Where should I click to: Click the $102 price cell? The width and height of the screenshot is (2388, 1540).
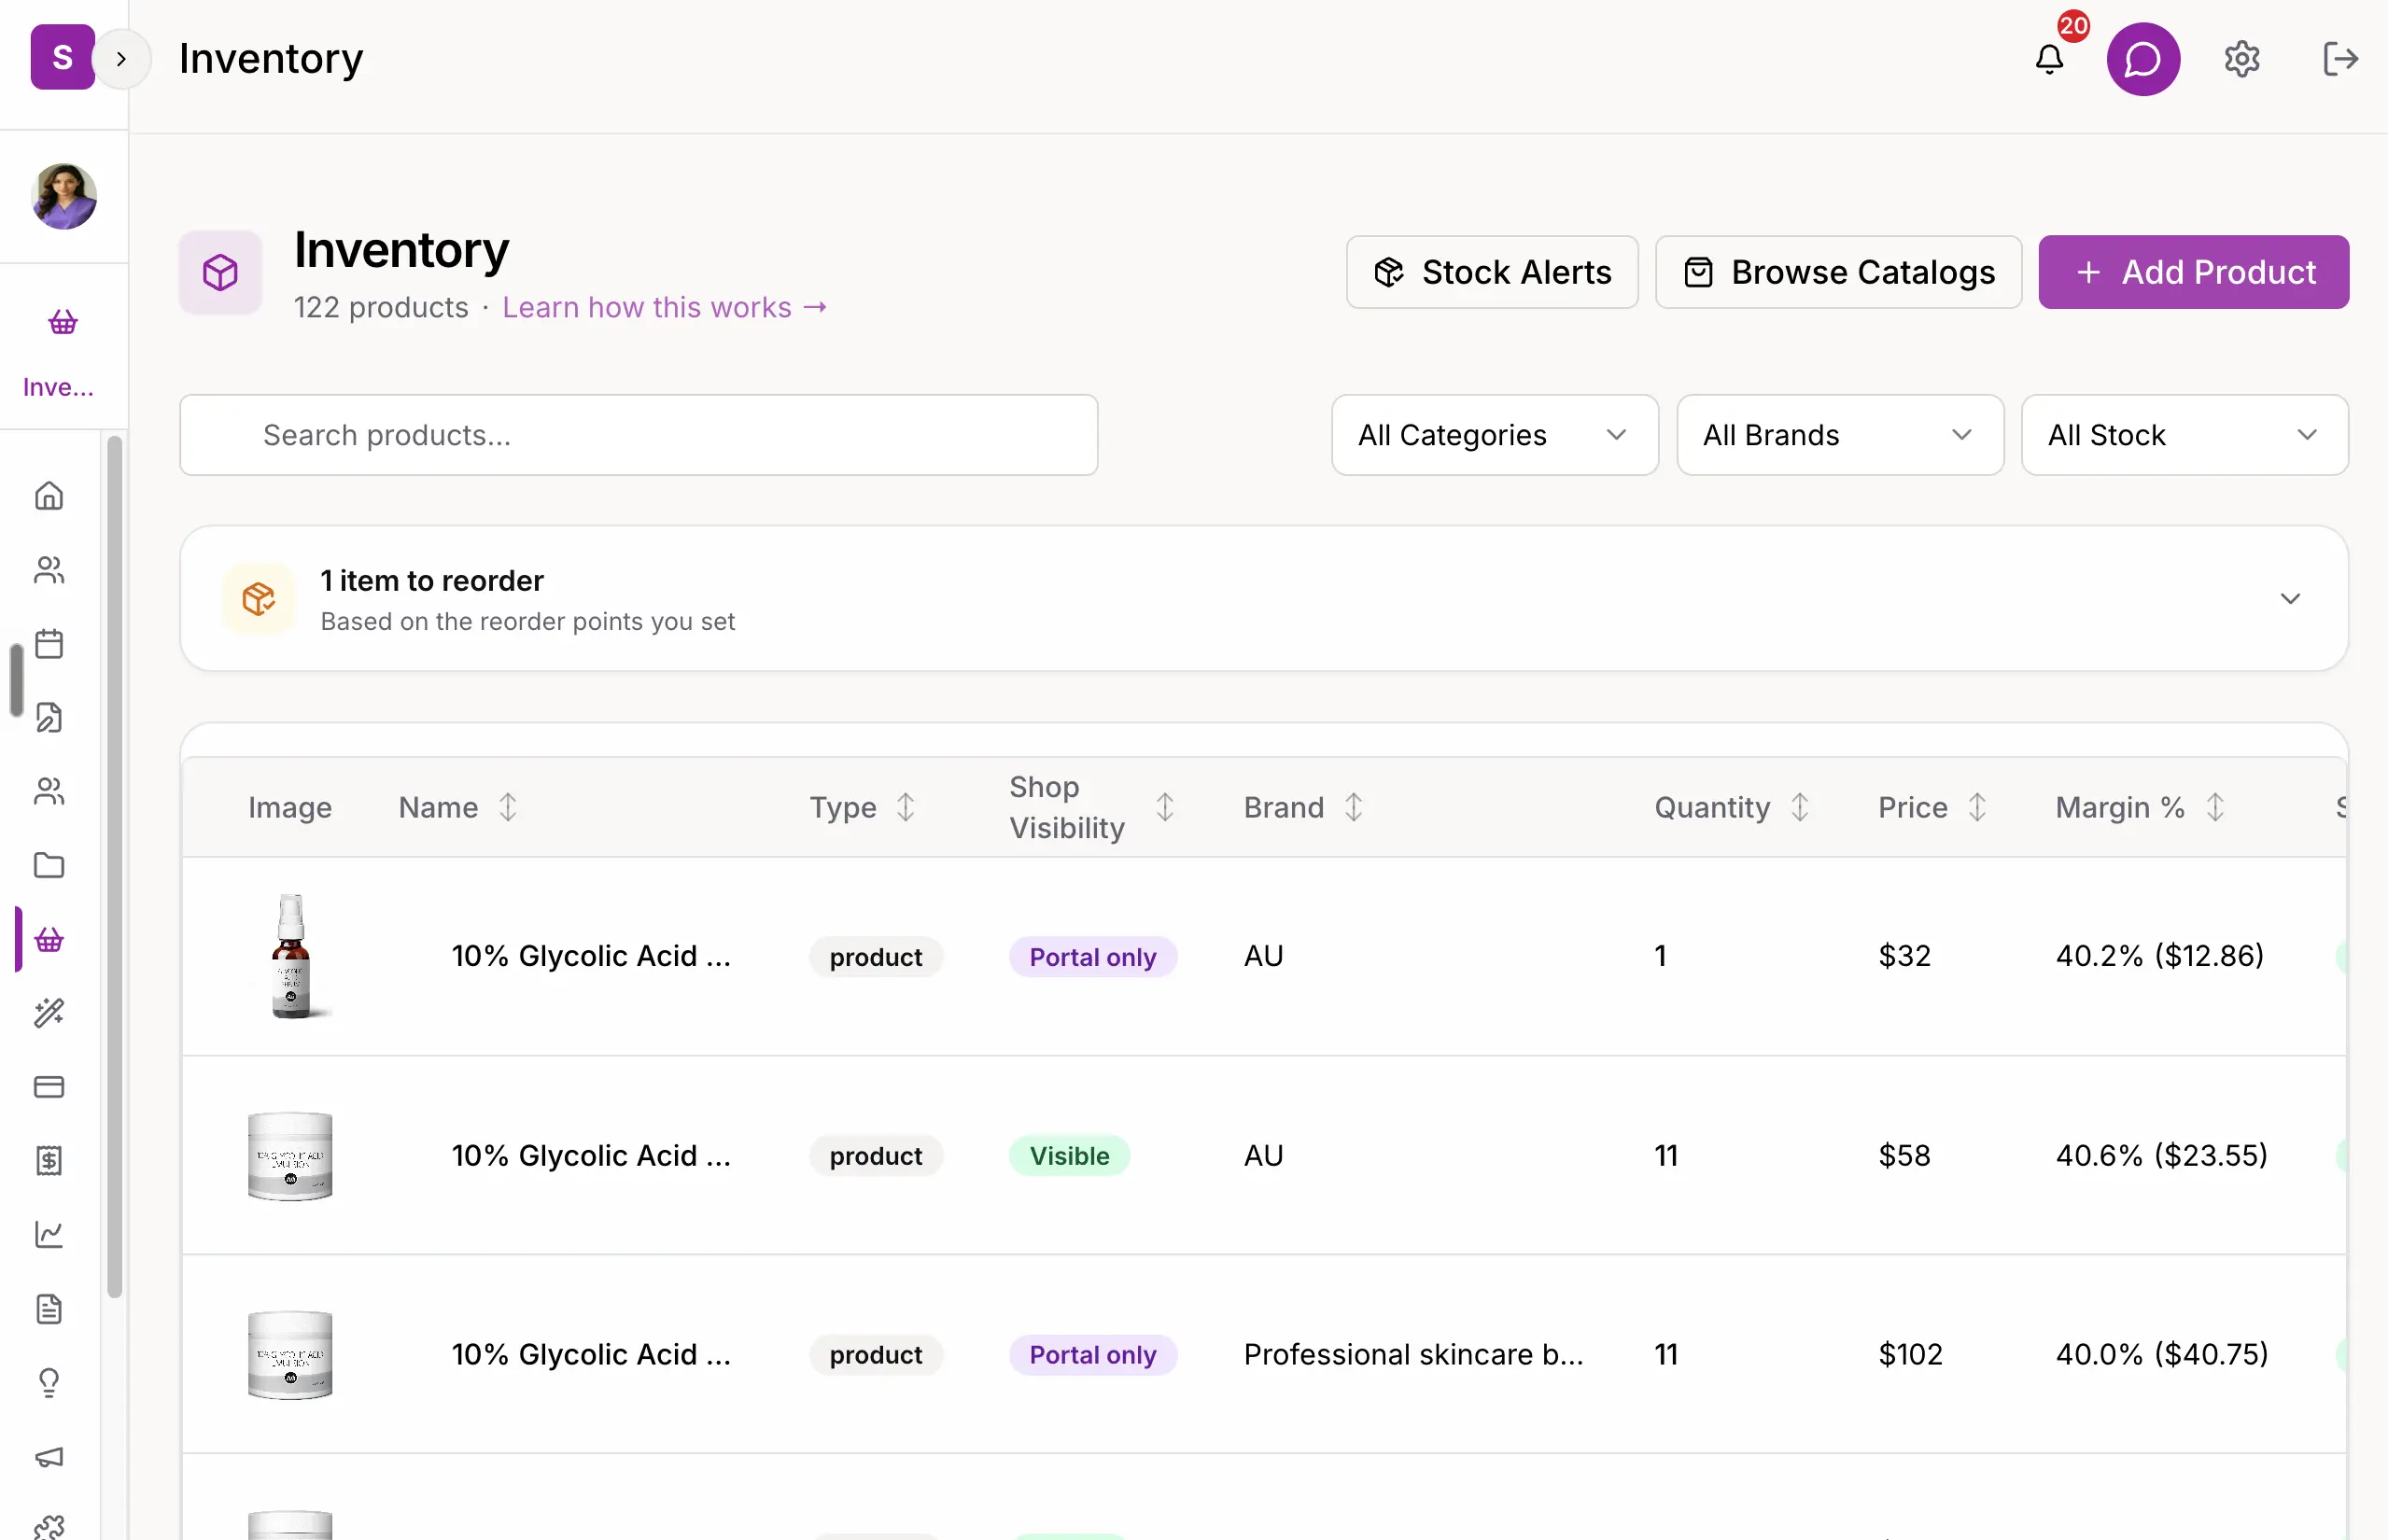(x=1910, y=1354)
